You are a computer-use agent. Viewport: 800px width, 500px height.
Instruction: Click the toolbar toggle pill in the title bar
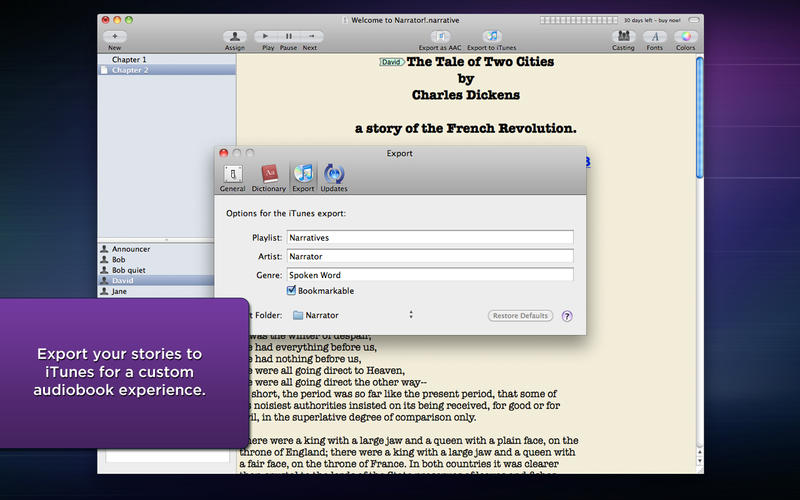pyautogui.click(x=694, y=20)
